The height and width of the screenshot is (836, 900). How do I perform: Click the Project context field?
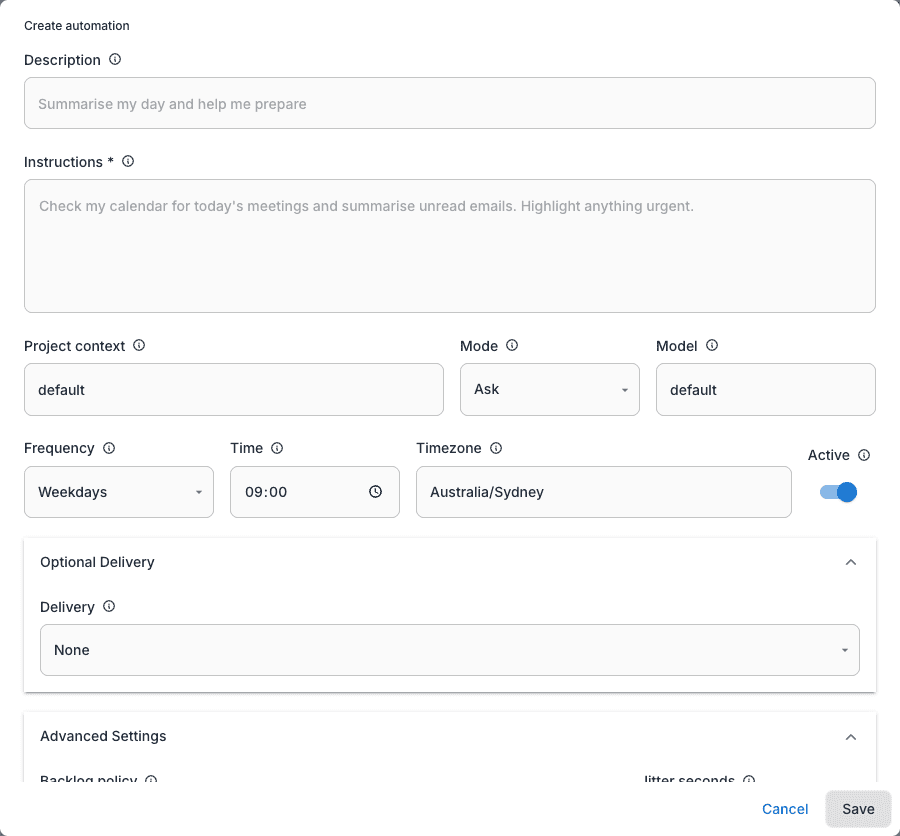(234, 389)
